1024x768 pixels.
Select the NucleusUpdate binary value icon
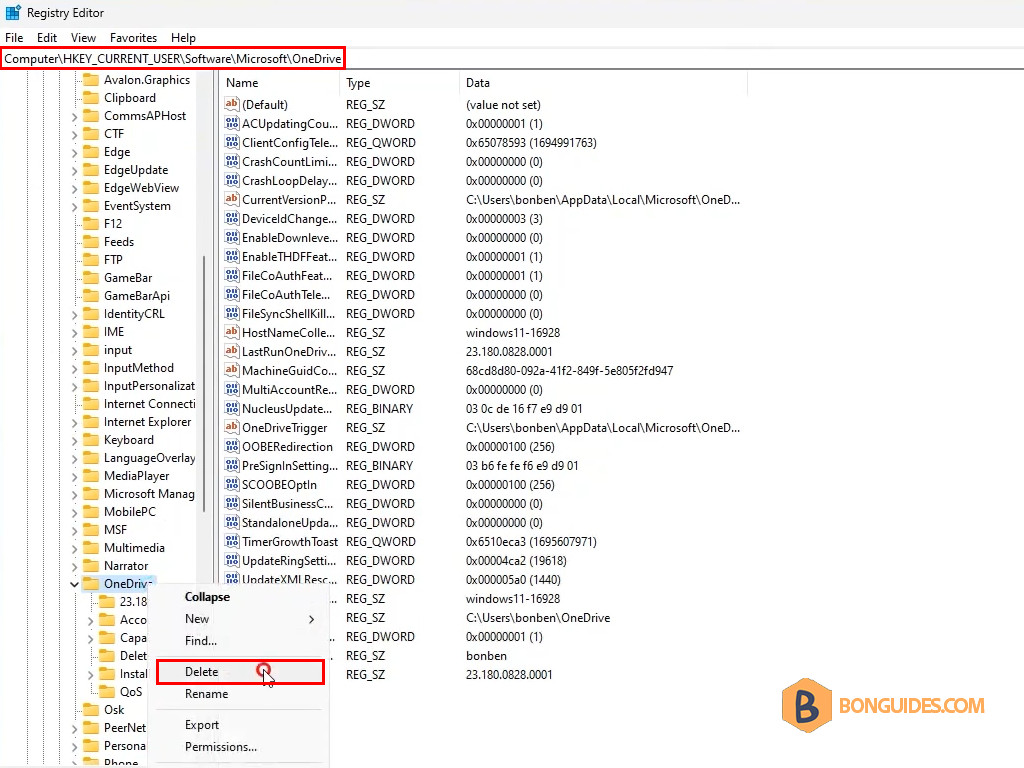(x=231, y=408)
